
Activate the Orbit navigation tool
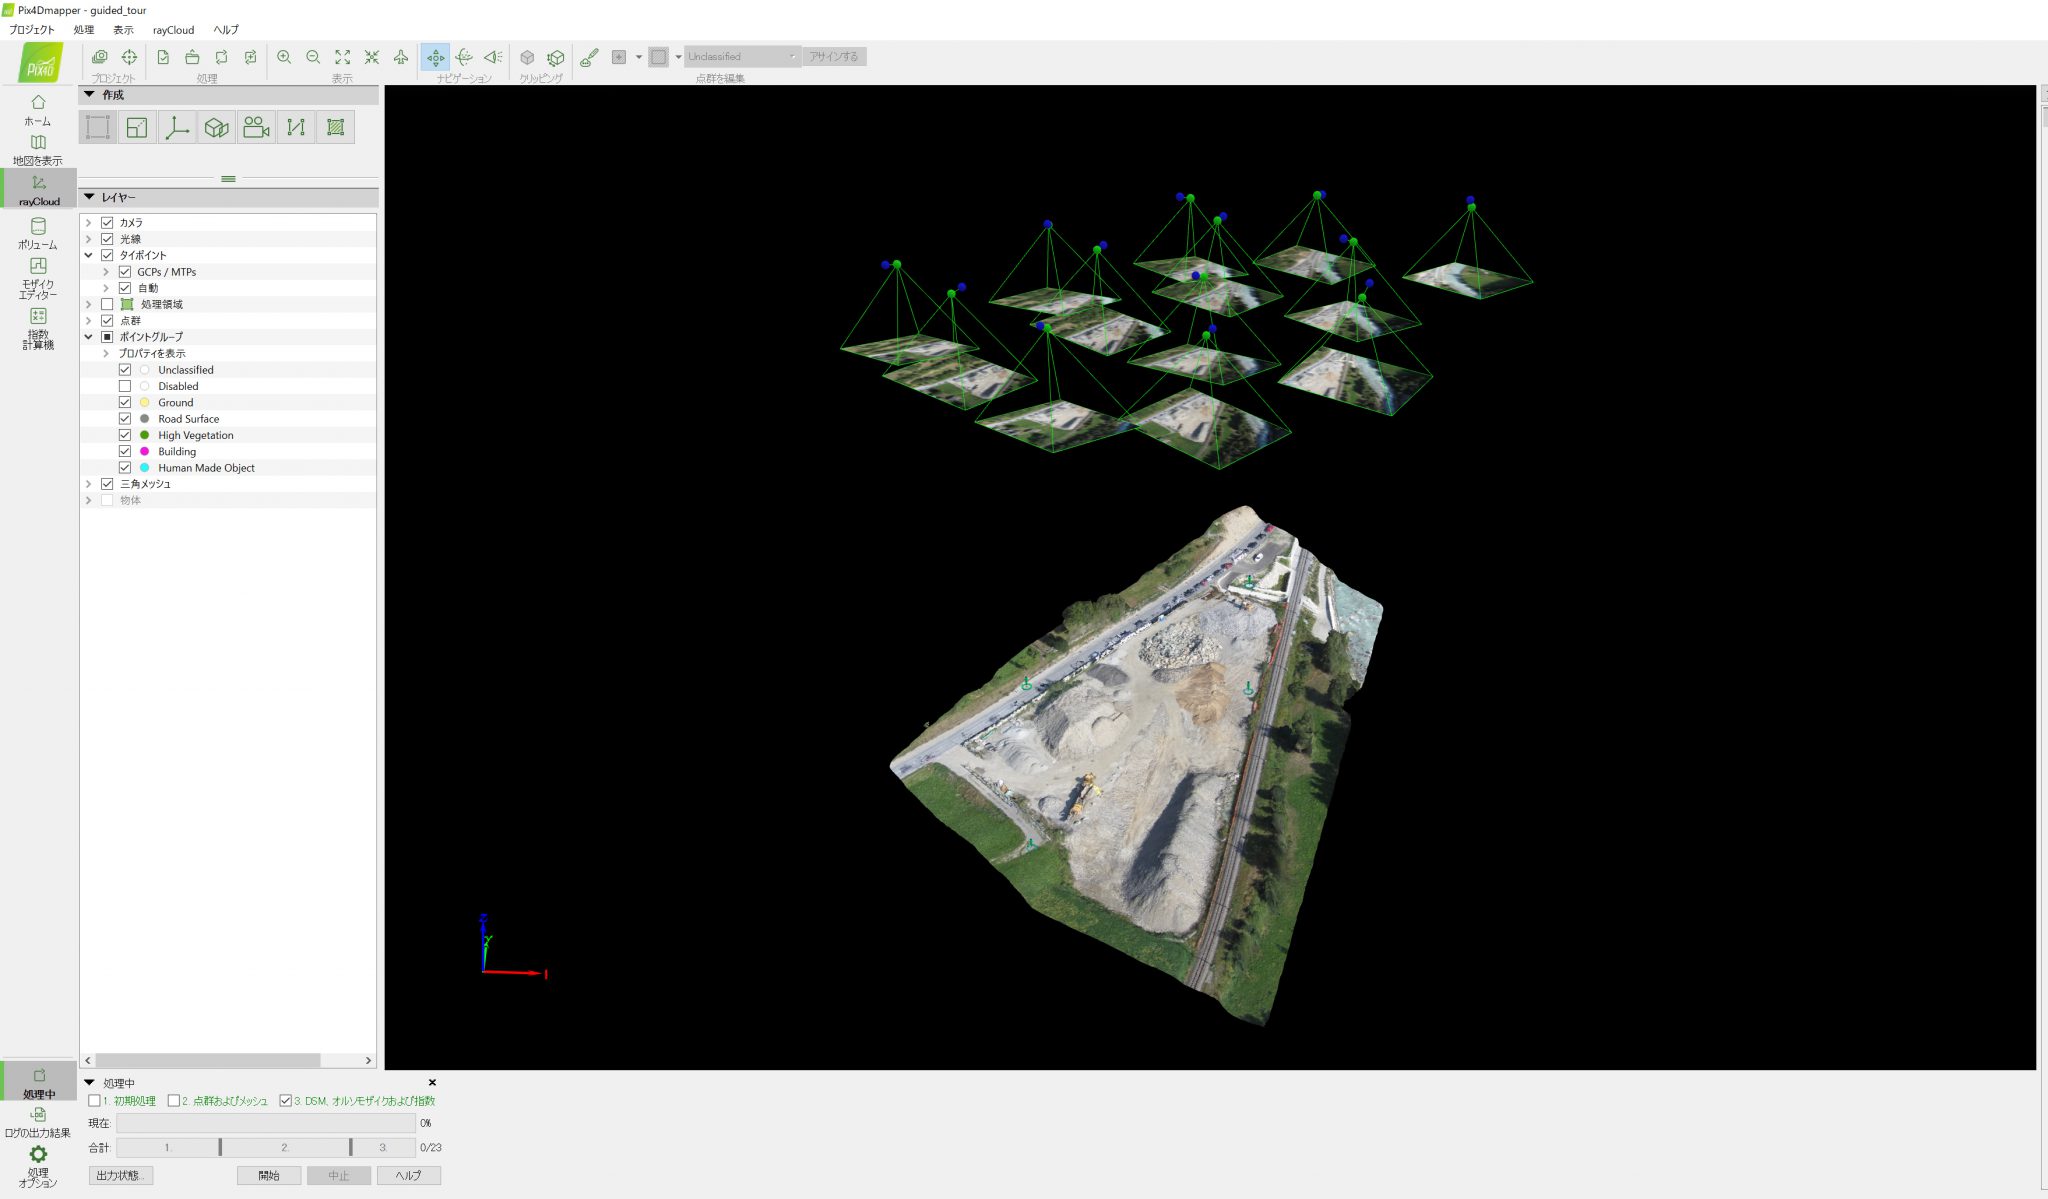[464, 57]
